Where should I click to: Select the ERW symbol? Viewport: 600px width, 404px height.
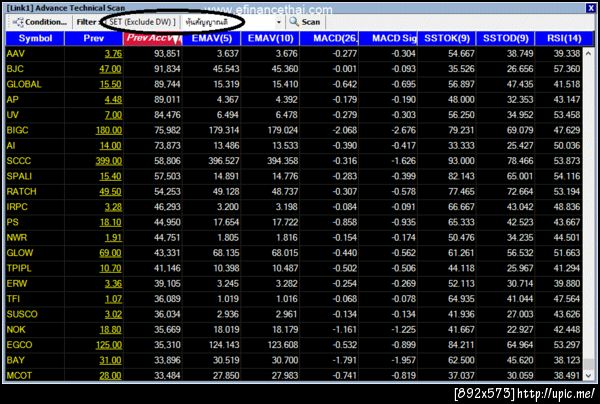16,283
